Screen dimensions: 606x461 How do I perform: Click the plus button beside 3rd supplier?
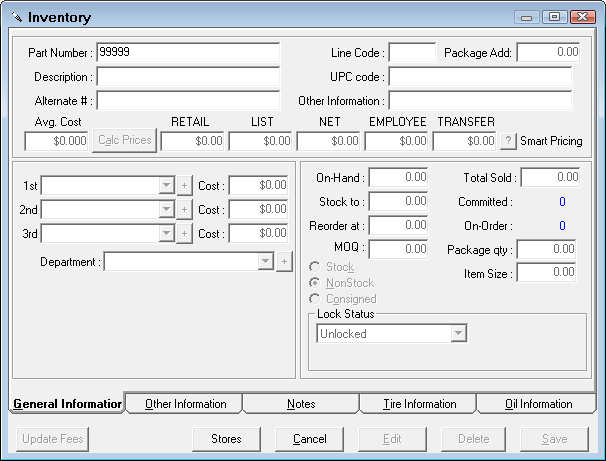click(x=184, y=233)
